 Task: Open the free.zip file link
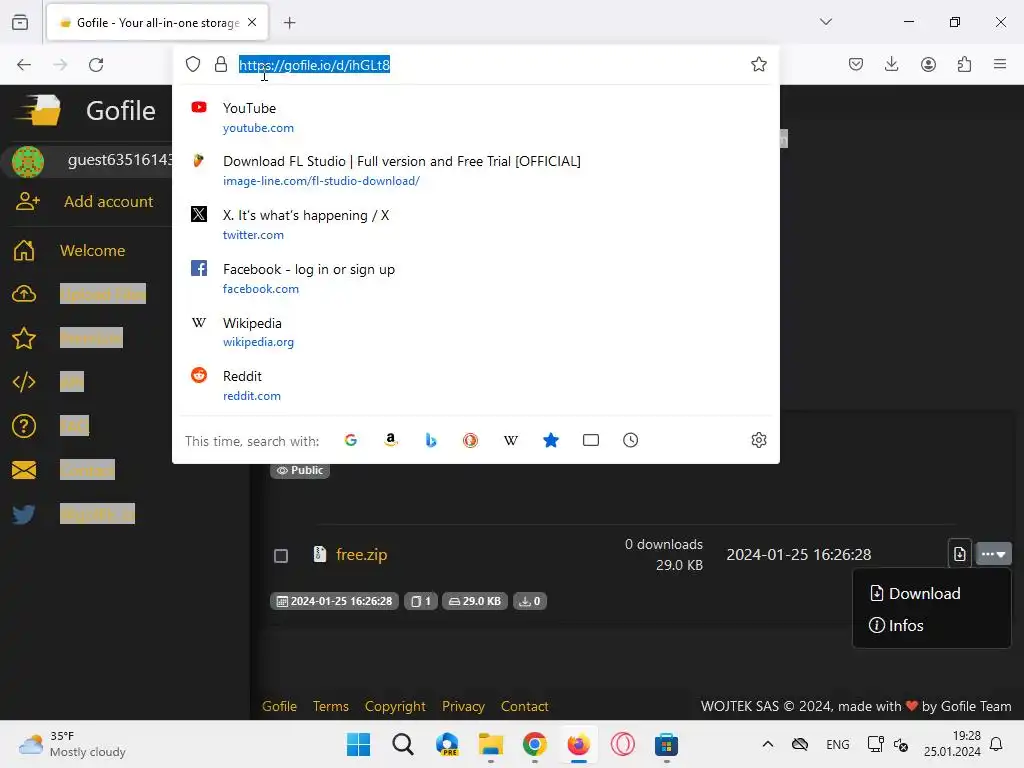pyautogui.click(x=362, y=554)
